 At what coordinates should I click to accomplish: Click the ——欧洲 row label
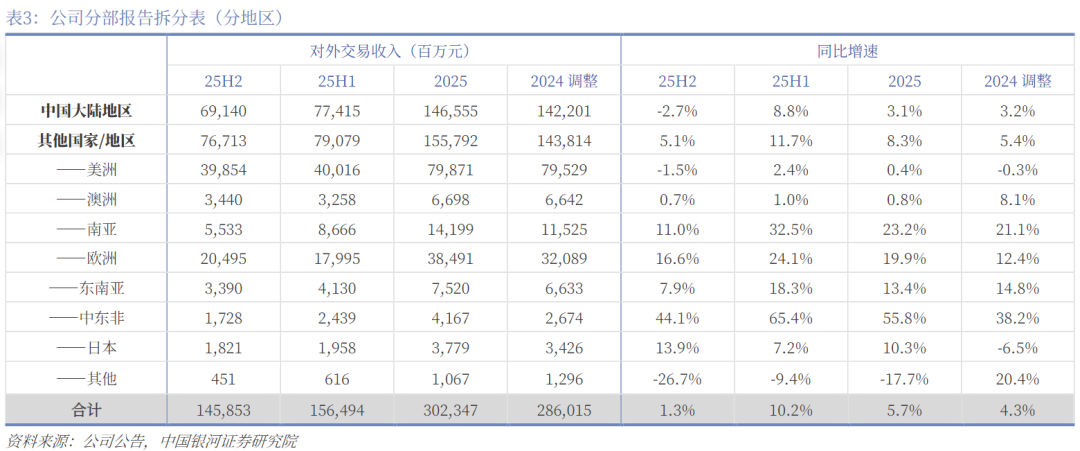[86, 259]
